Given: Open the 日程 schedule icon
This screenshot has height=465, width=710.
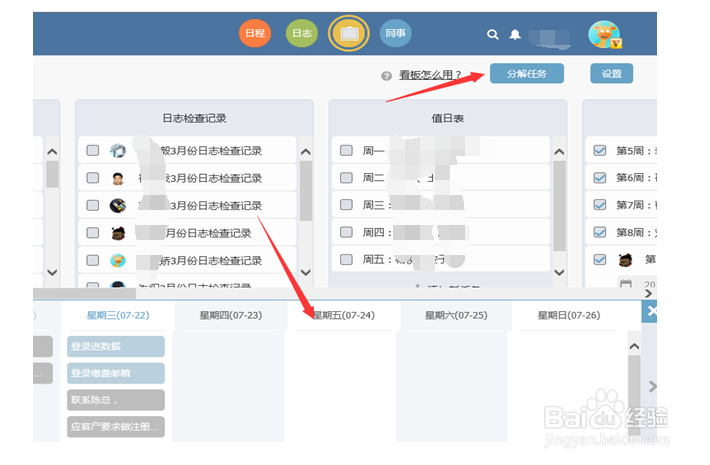Looking at the screenshot, I should click(255, 34).
